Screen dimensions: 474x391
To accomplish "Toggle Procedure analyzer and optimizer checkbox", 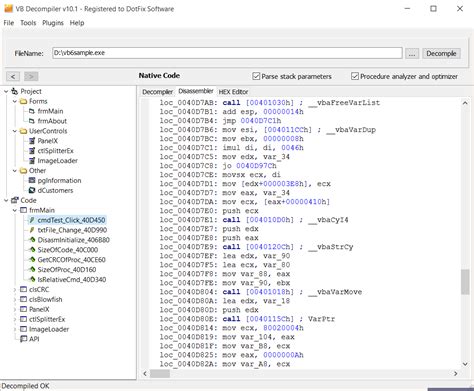I will pyautogui.click(x=355, y=76).
